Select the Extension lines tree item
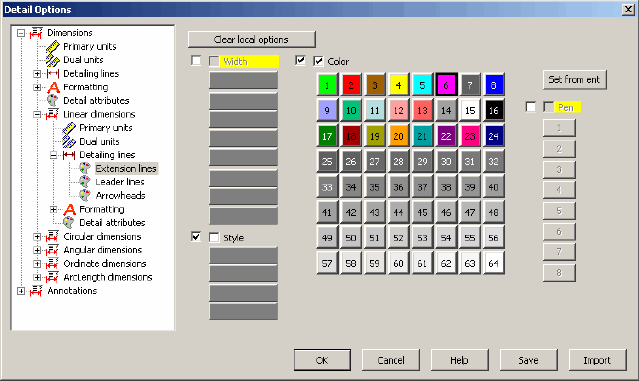The image size is (639, 381). click(126, 168)
